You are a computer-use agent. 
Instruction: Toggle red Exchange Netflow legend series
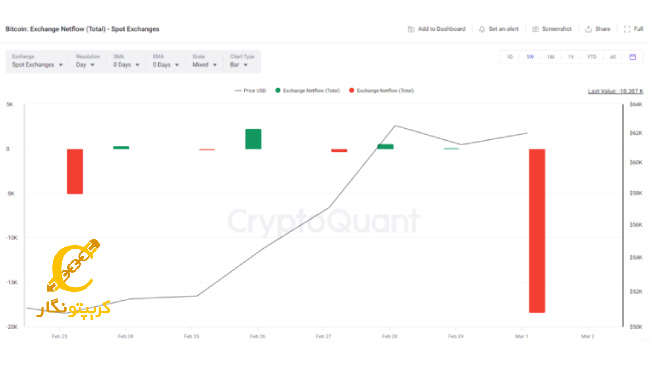[381, 90]
